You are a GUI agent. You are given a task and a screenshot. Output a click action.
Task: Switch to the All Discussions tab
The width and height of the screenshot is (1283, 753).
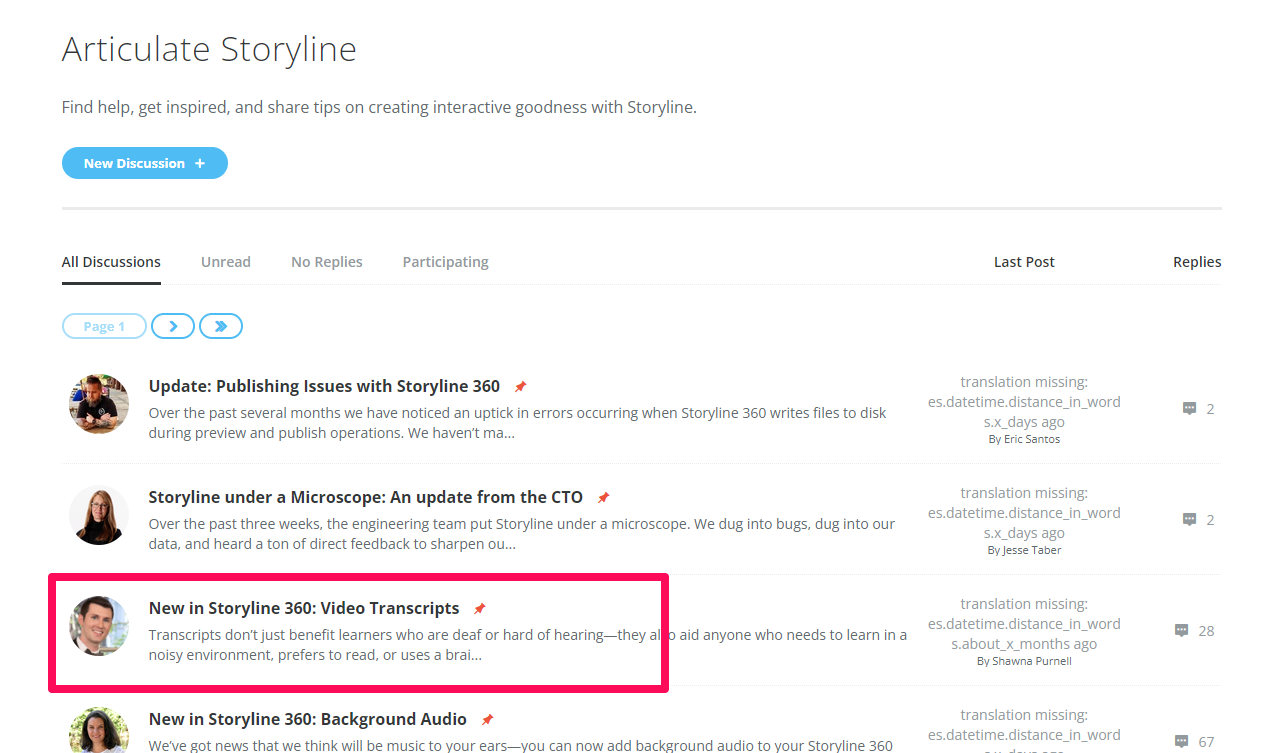111,262
